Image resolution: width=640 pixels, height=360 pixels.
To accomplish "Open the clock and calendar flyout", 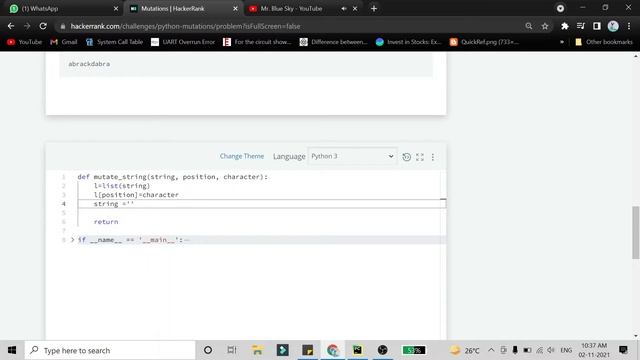I will [x=594, y=350].
